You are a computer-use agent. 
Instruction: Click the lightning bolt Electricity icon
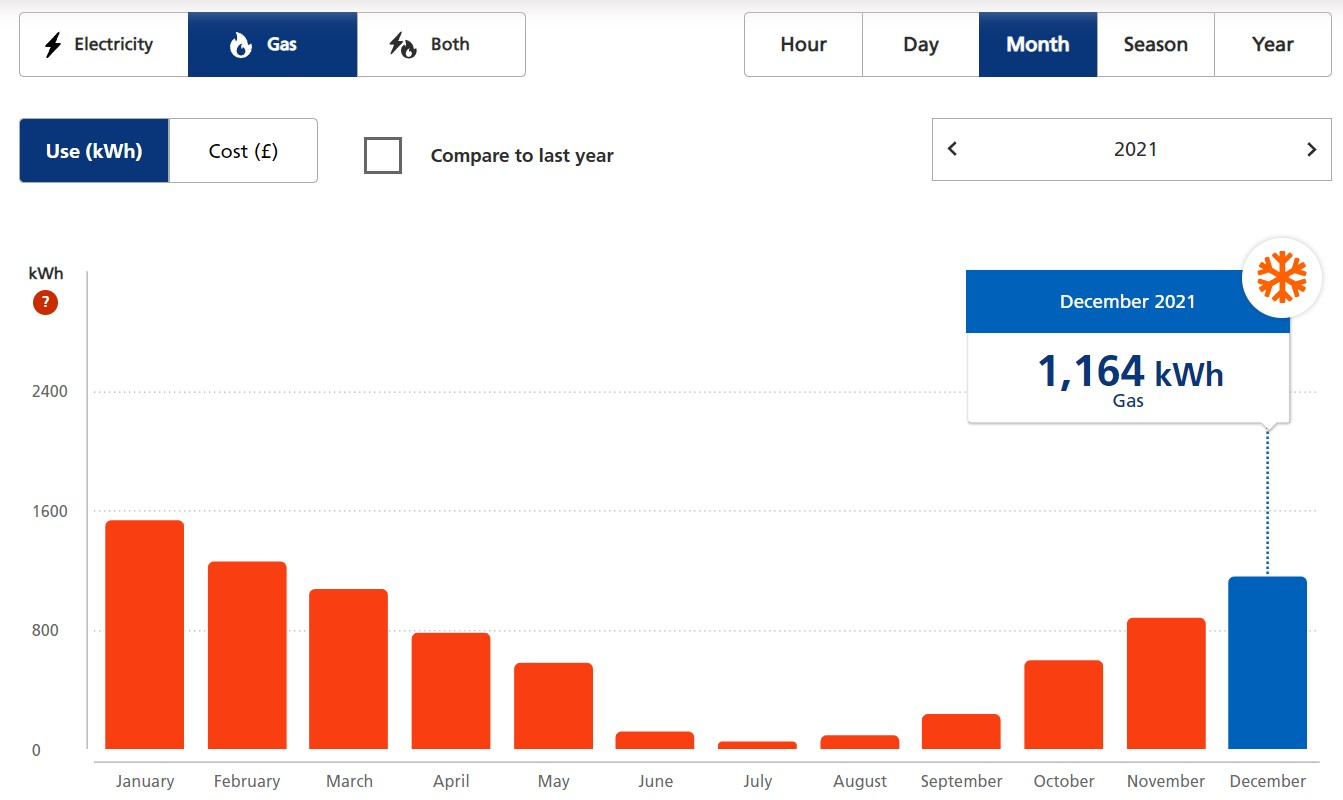click(53, 45)
